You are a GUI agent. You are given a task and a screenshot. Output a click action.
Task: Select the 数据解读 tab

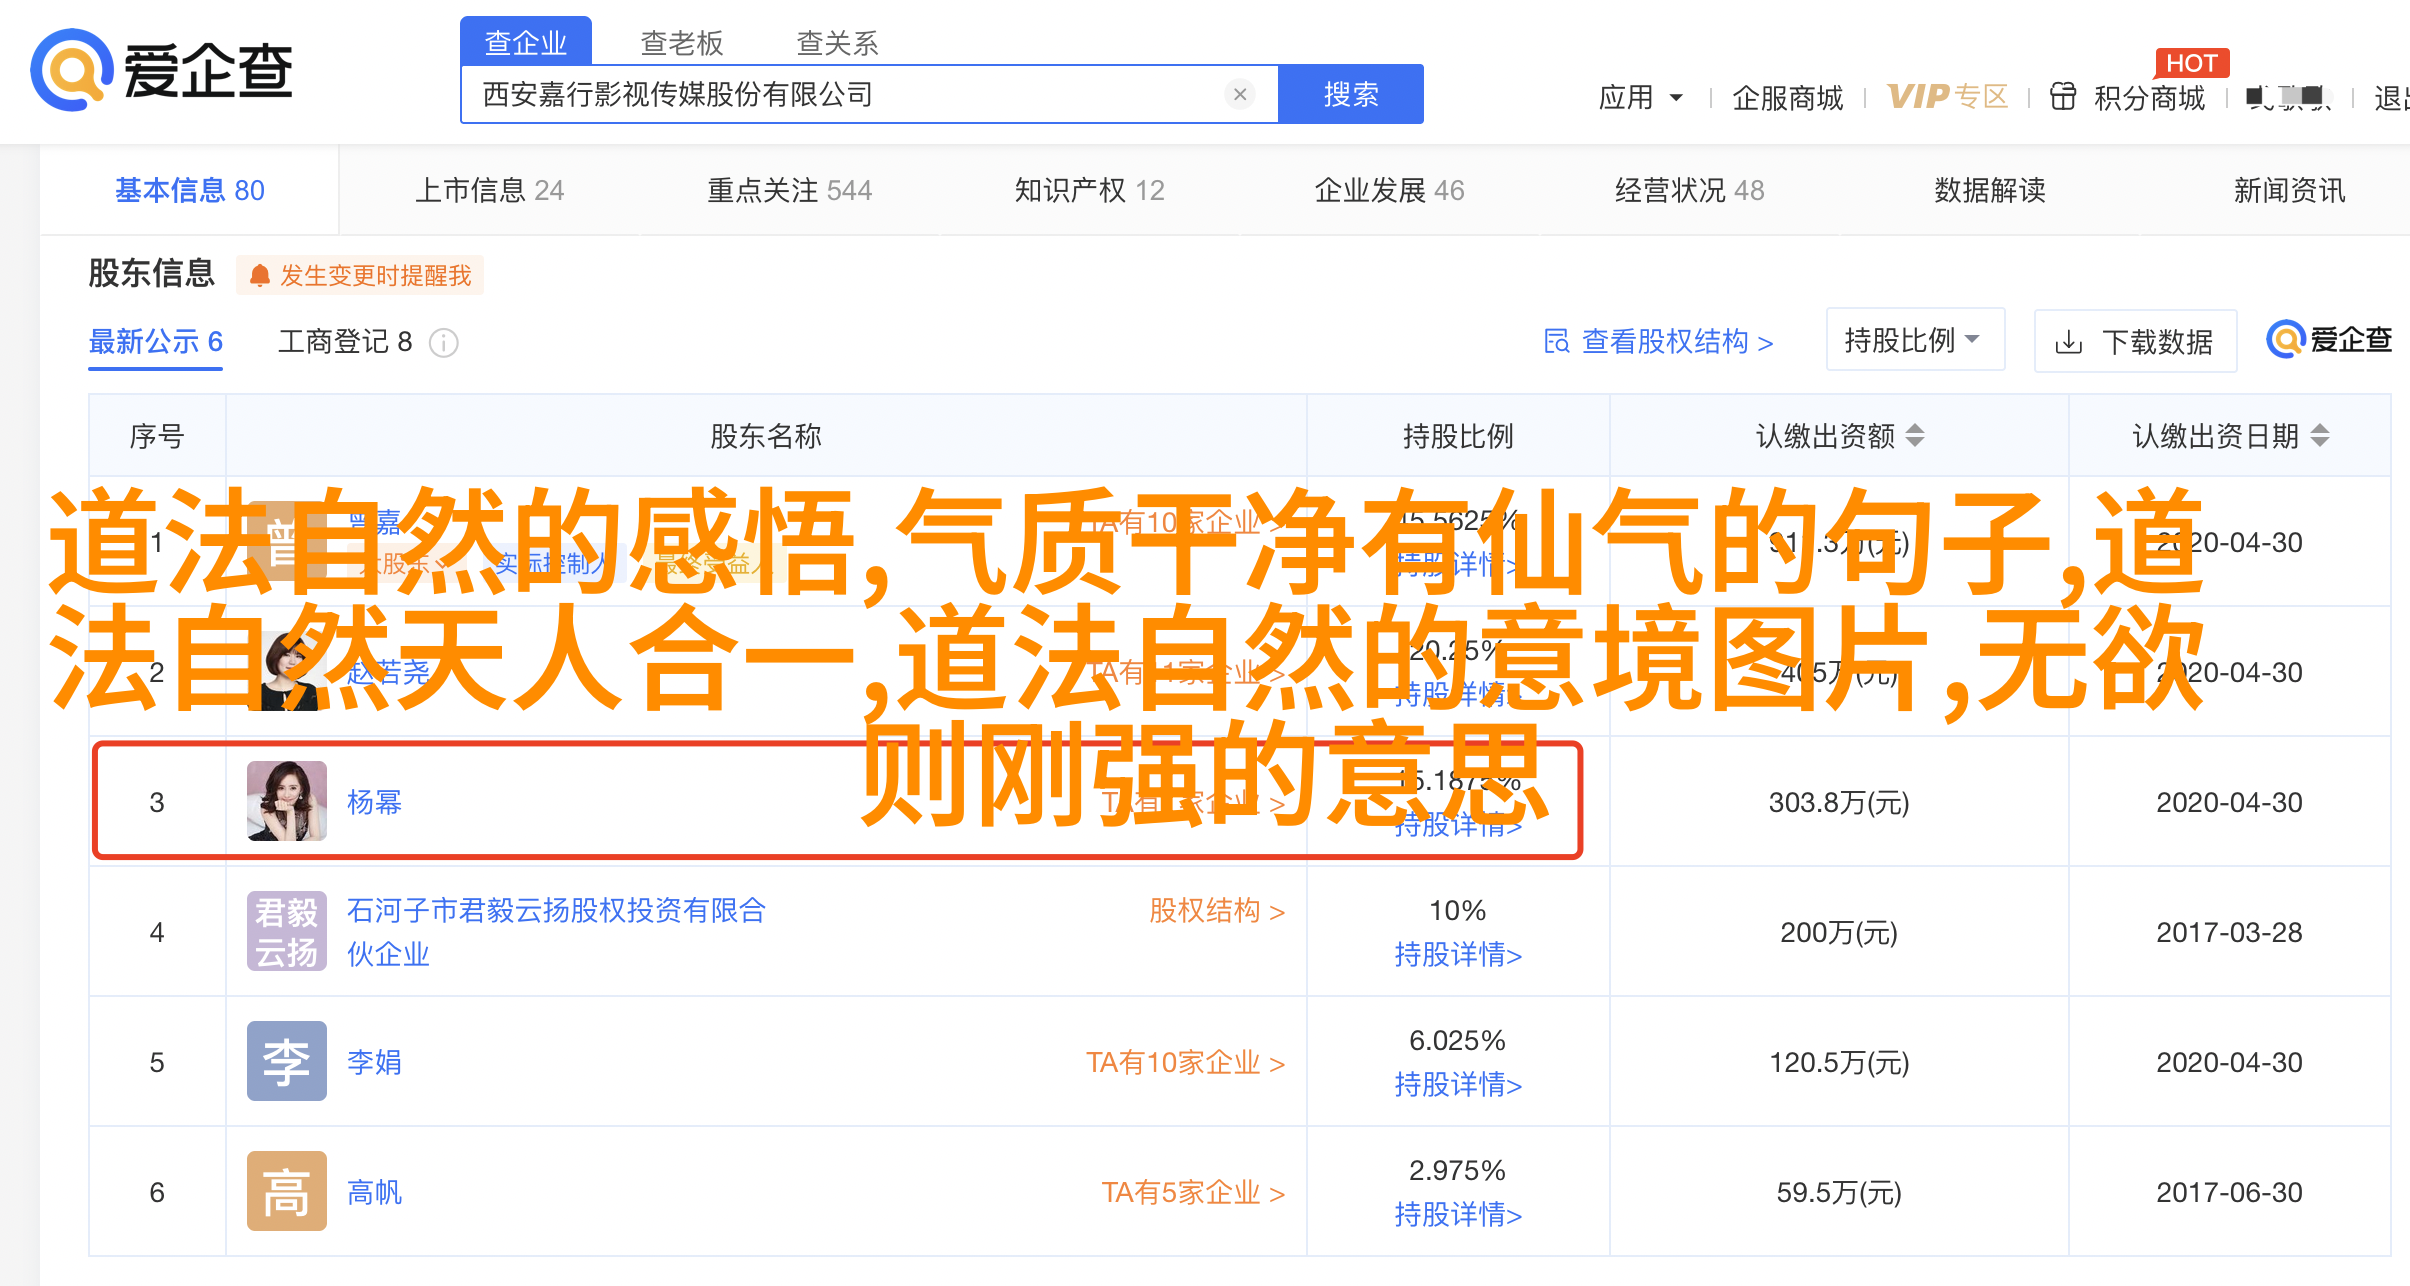pyautogui.click(x=1990, y=190)
